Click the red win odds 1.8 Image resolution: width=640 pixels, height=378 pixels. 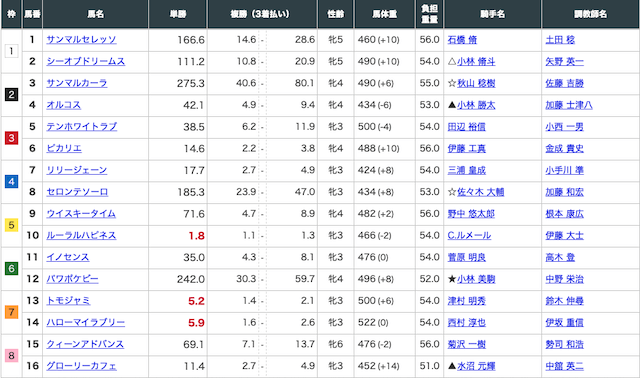(196, 236)
